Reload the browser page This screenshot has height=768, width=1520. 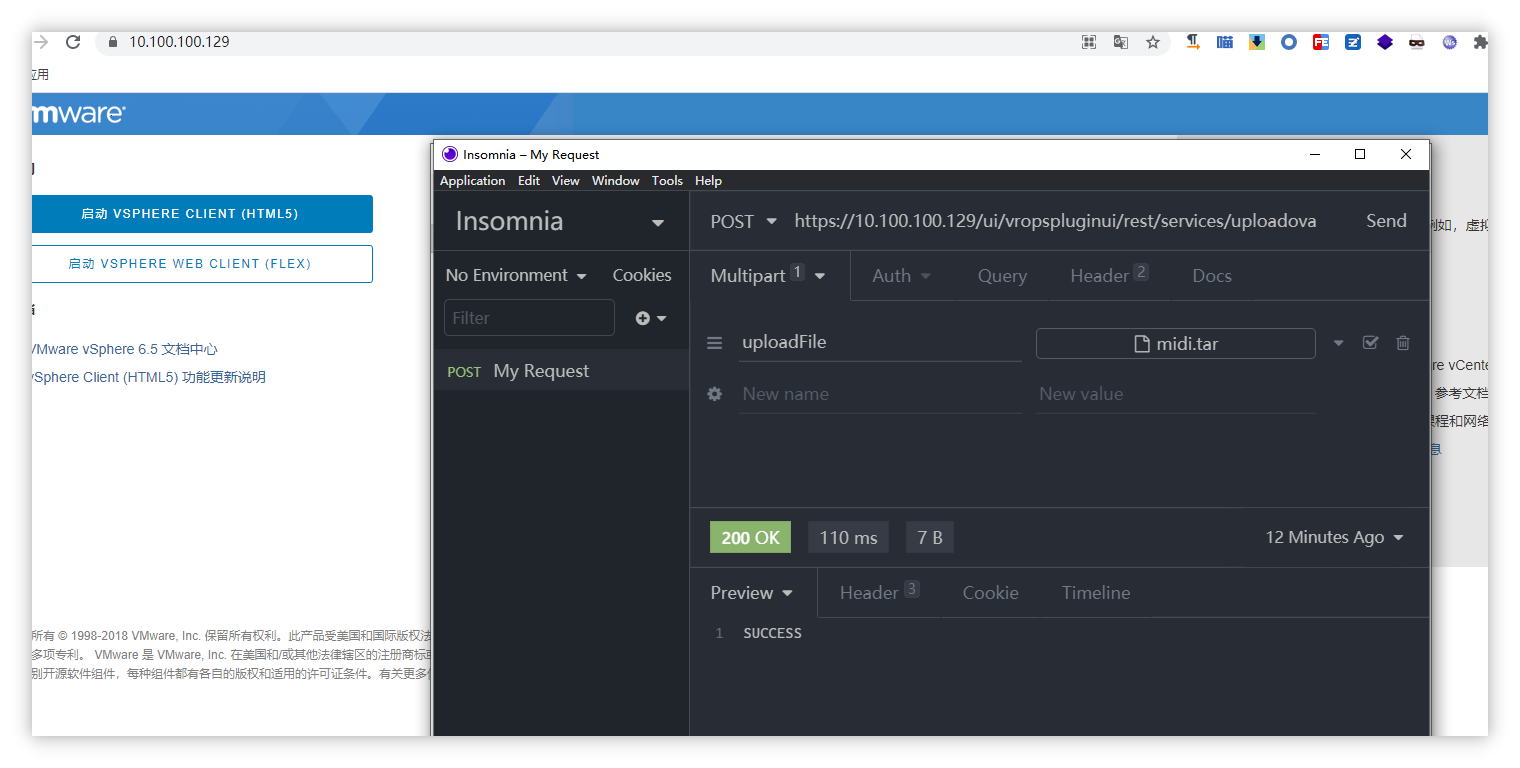(72, 42)
